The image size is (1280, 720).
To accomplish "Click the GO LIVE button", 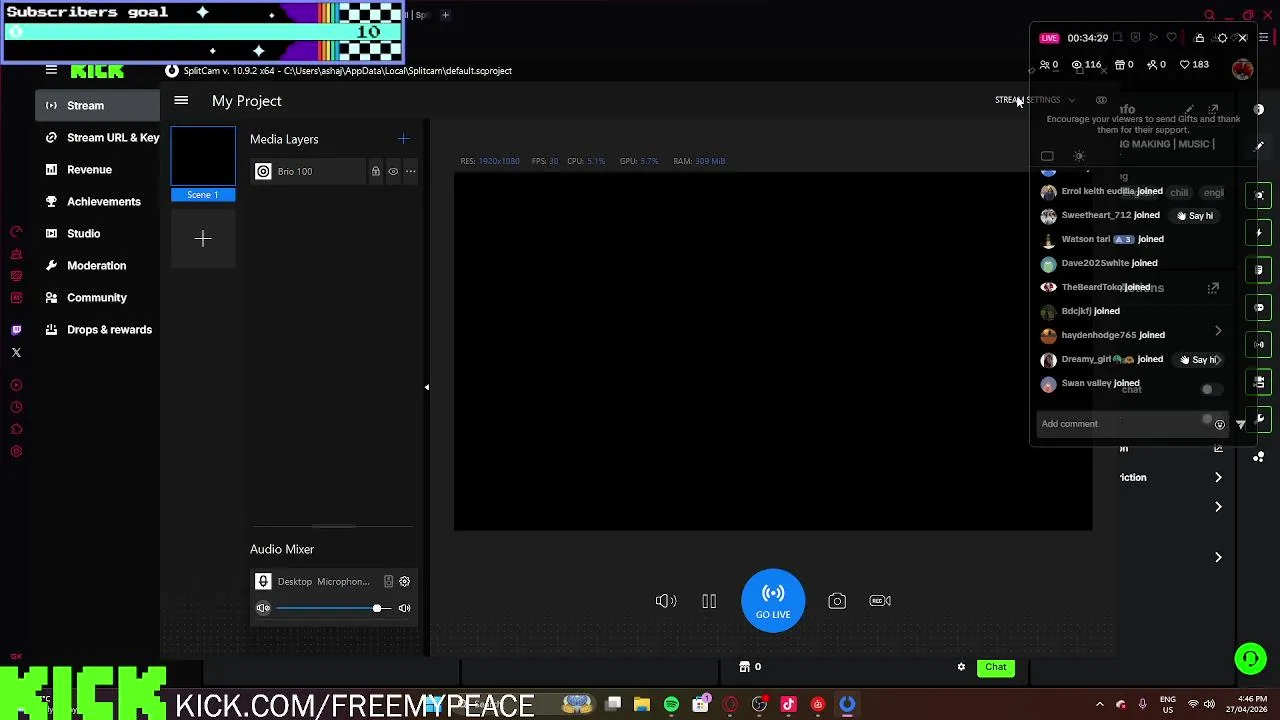I will (773, 601).
